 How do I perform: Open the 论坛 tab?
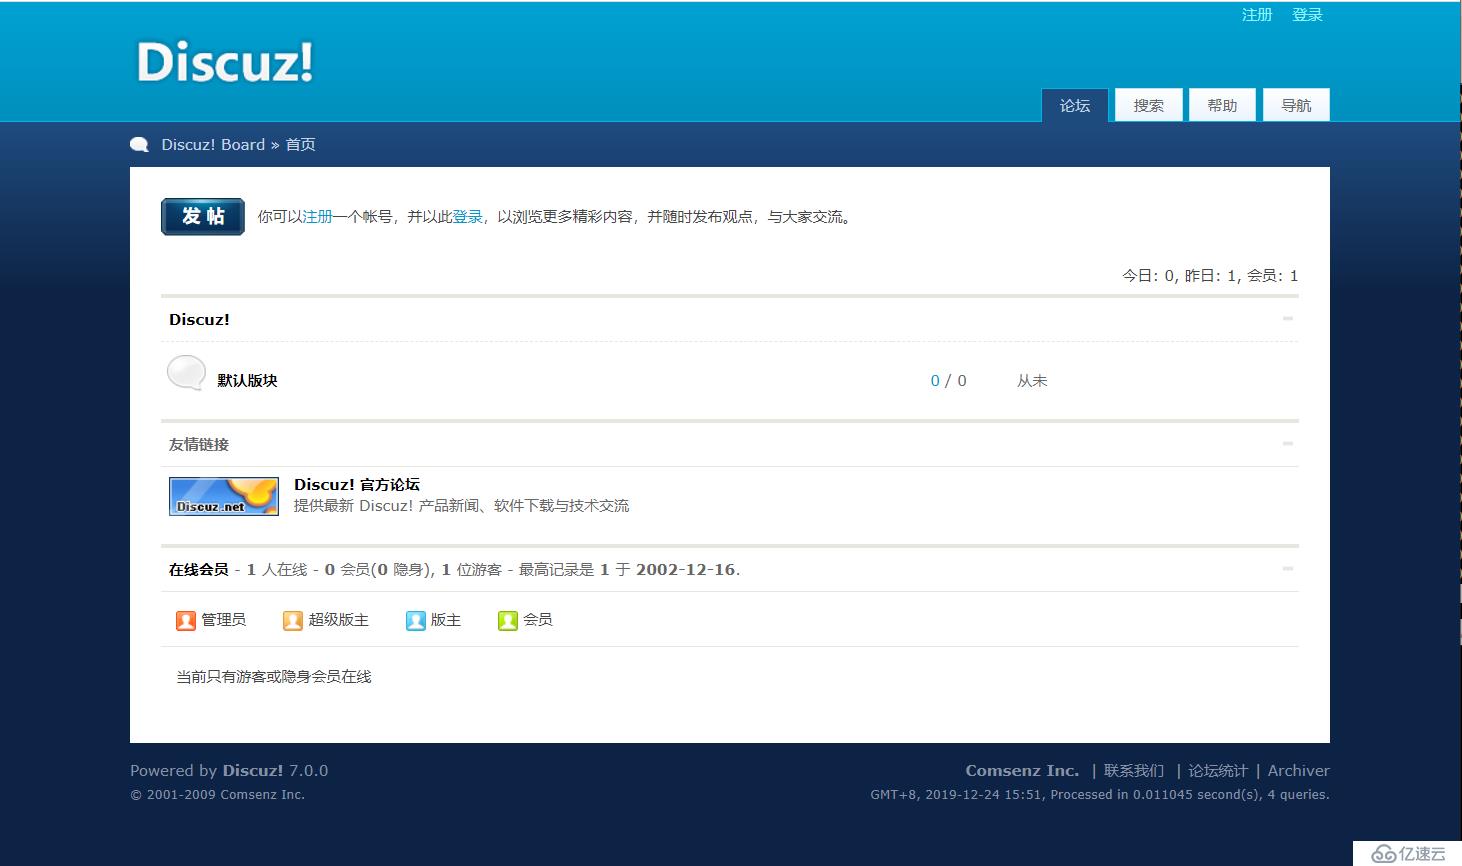pos(1075,105)
